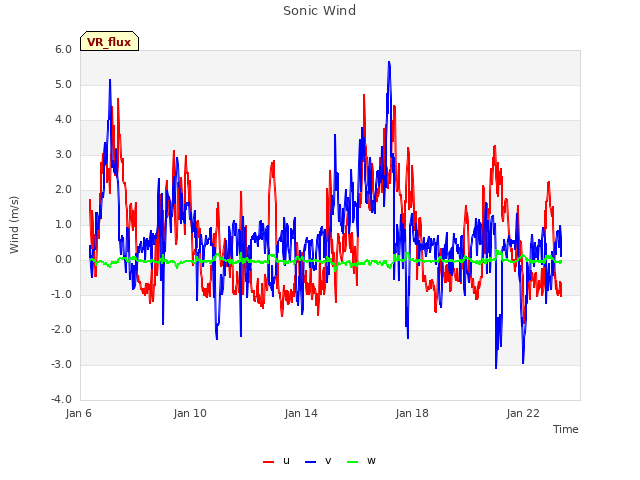Viewport: 640px width, 480px height.
Task: Click the -3.0 y-axis tick label
Action: click(x=61, y=364)
